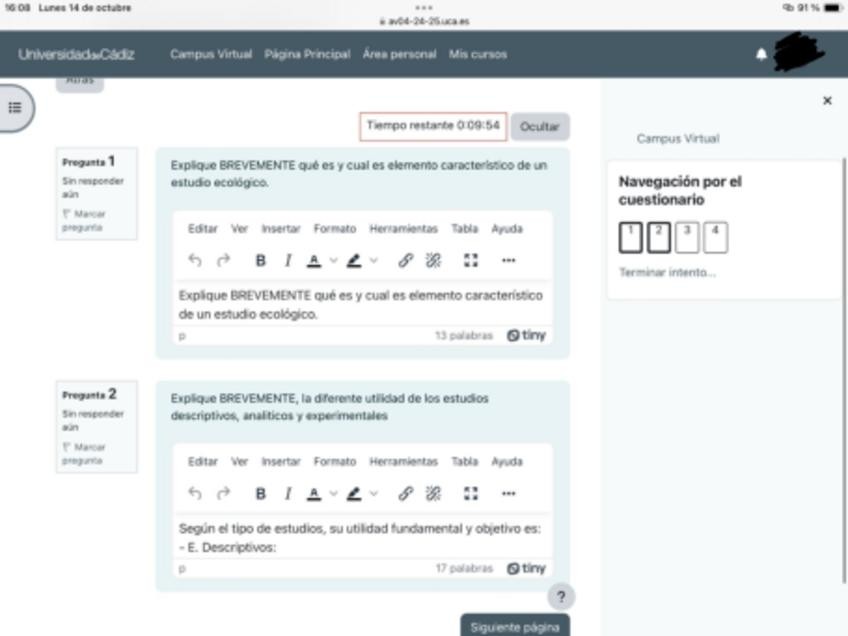848x636 pixels.
Task: Open Mis cursos in navigation bar
Action: (x=478, y=54)
